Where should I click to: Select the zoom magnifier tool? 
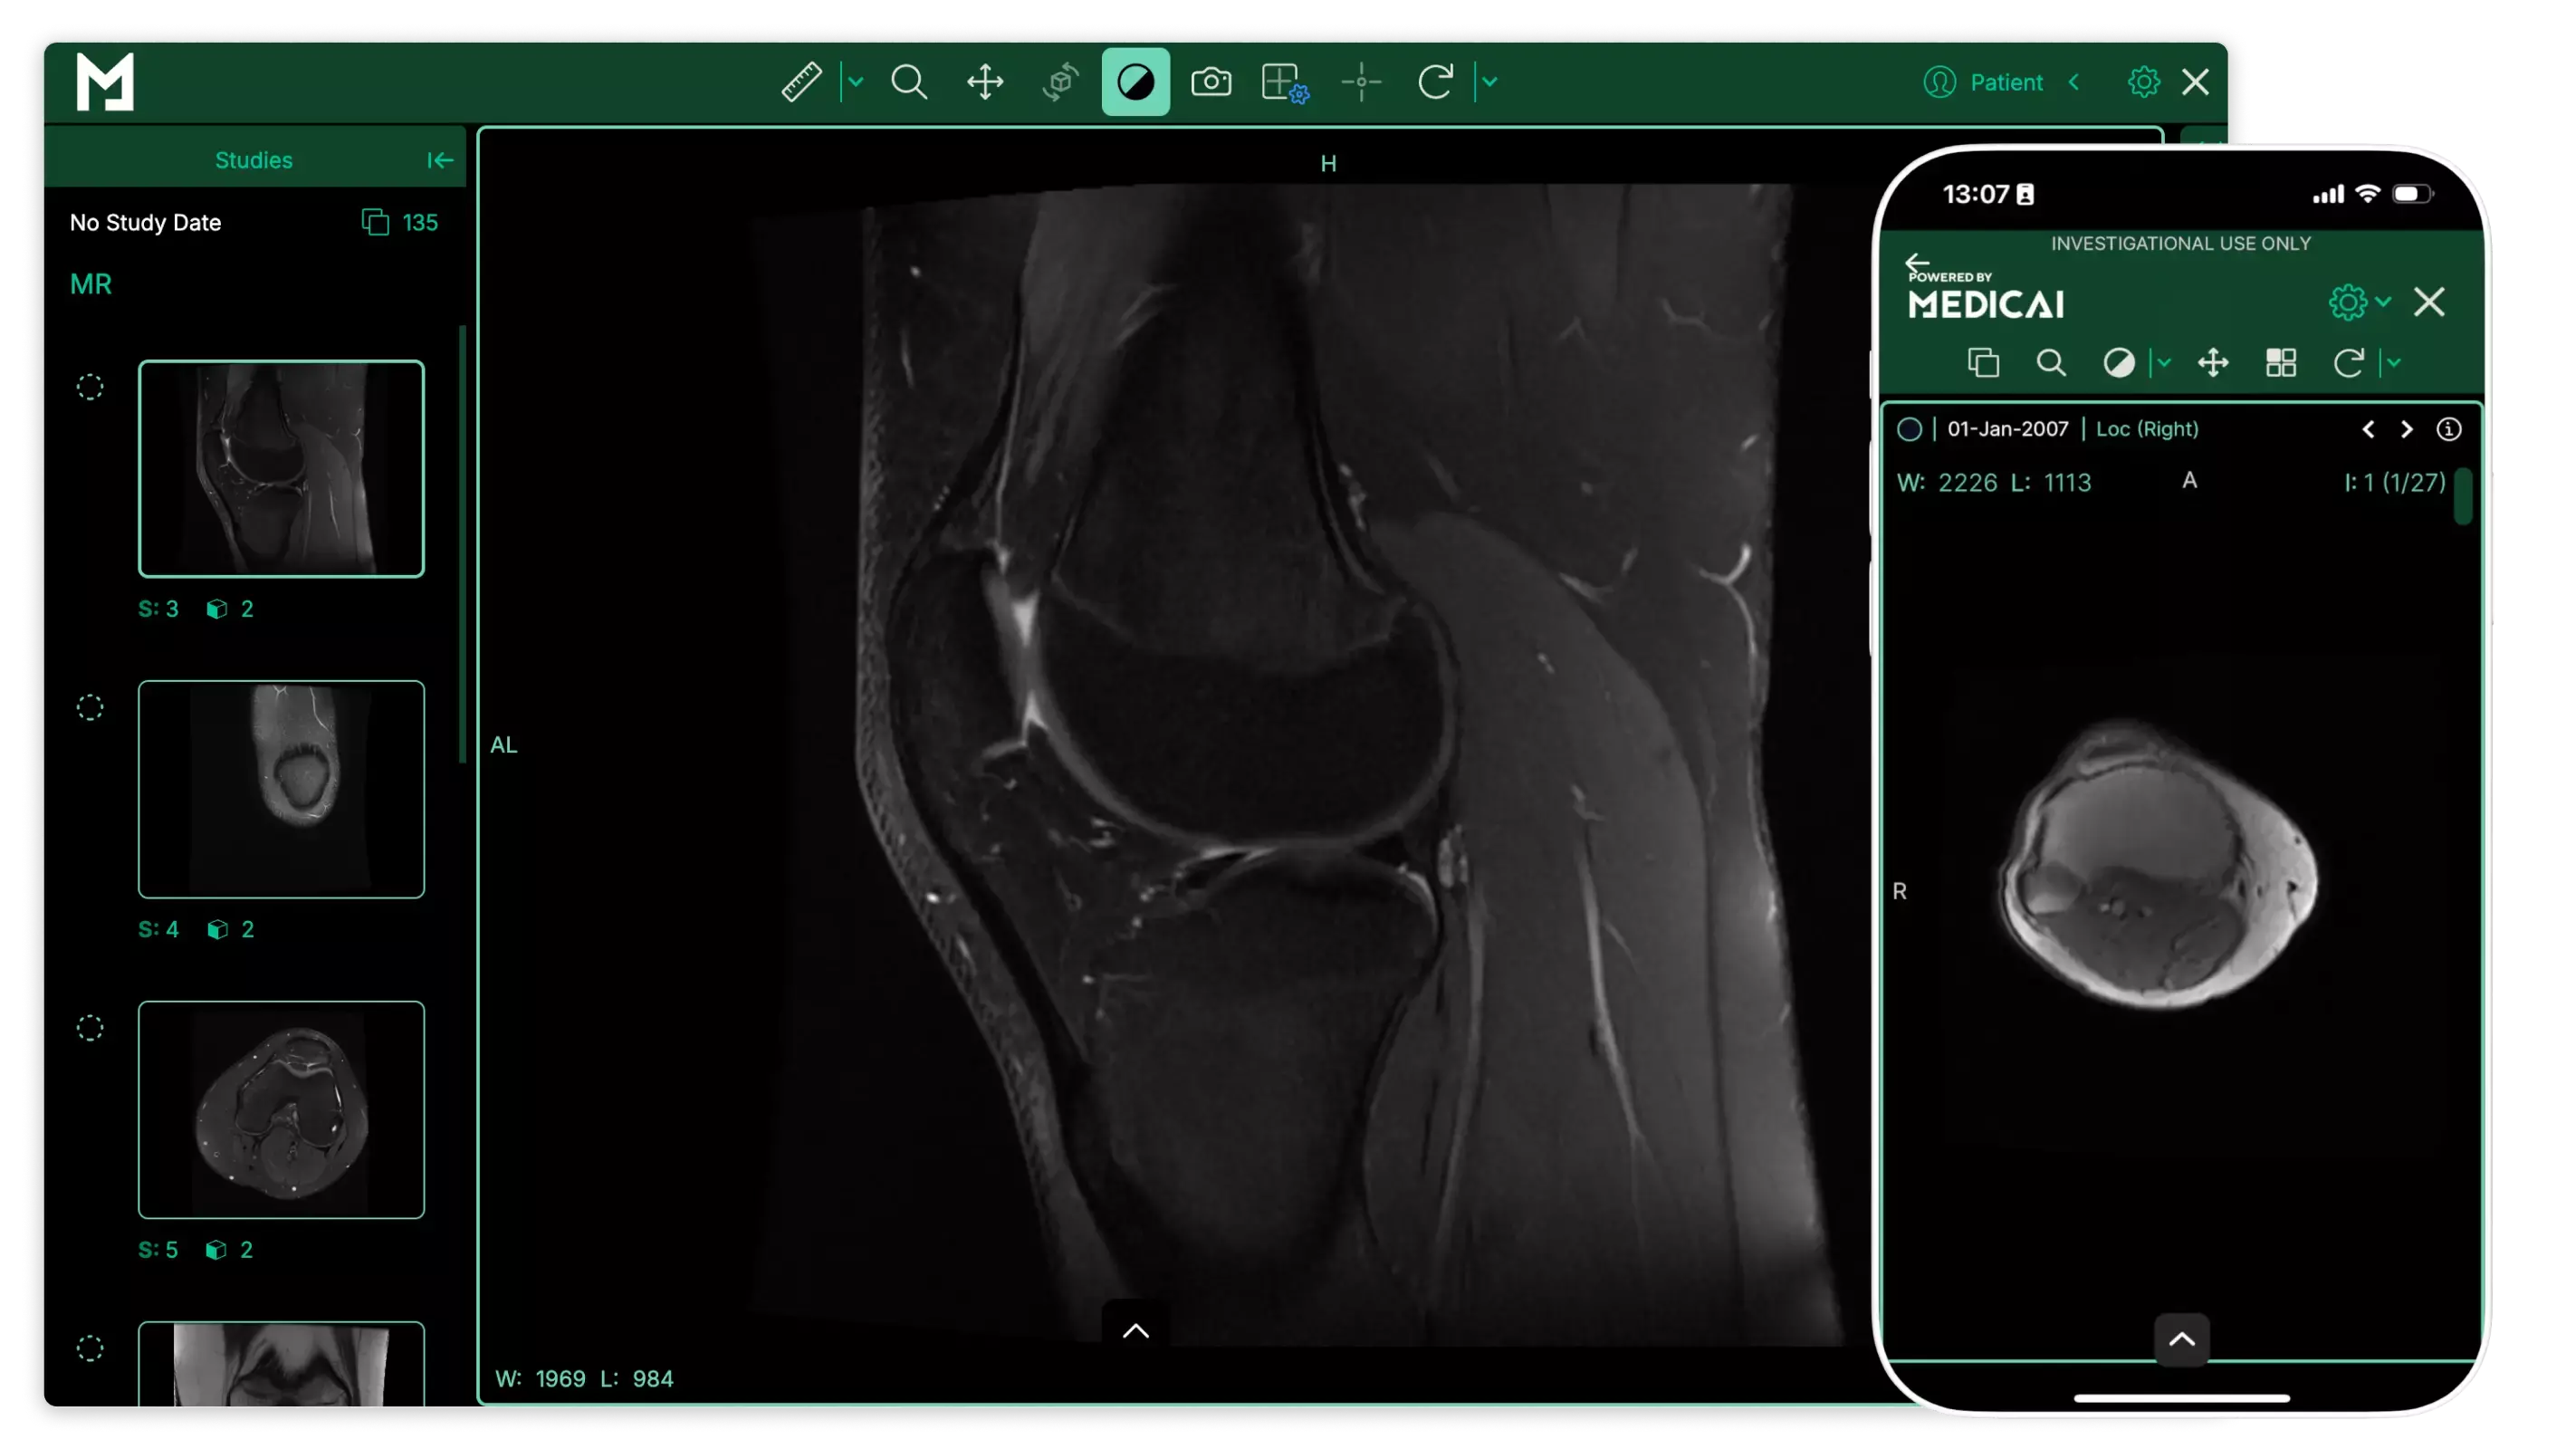tap(909, 82)
